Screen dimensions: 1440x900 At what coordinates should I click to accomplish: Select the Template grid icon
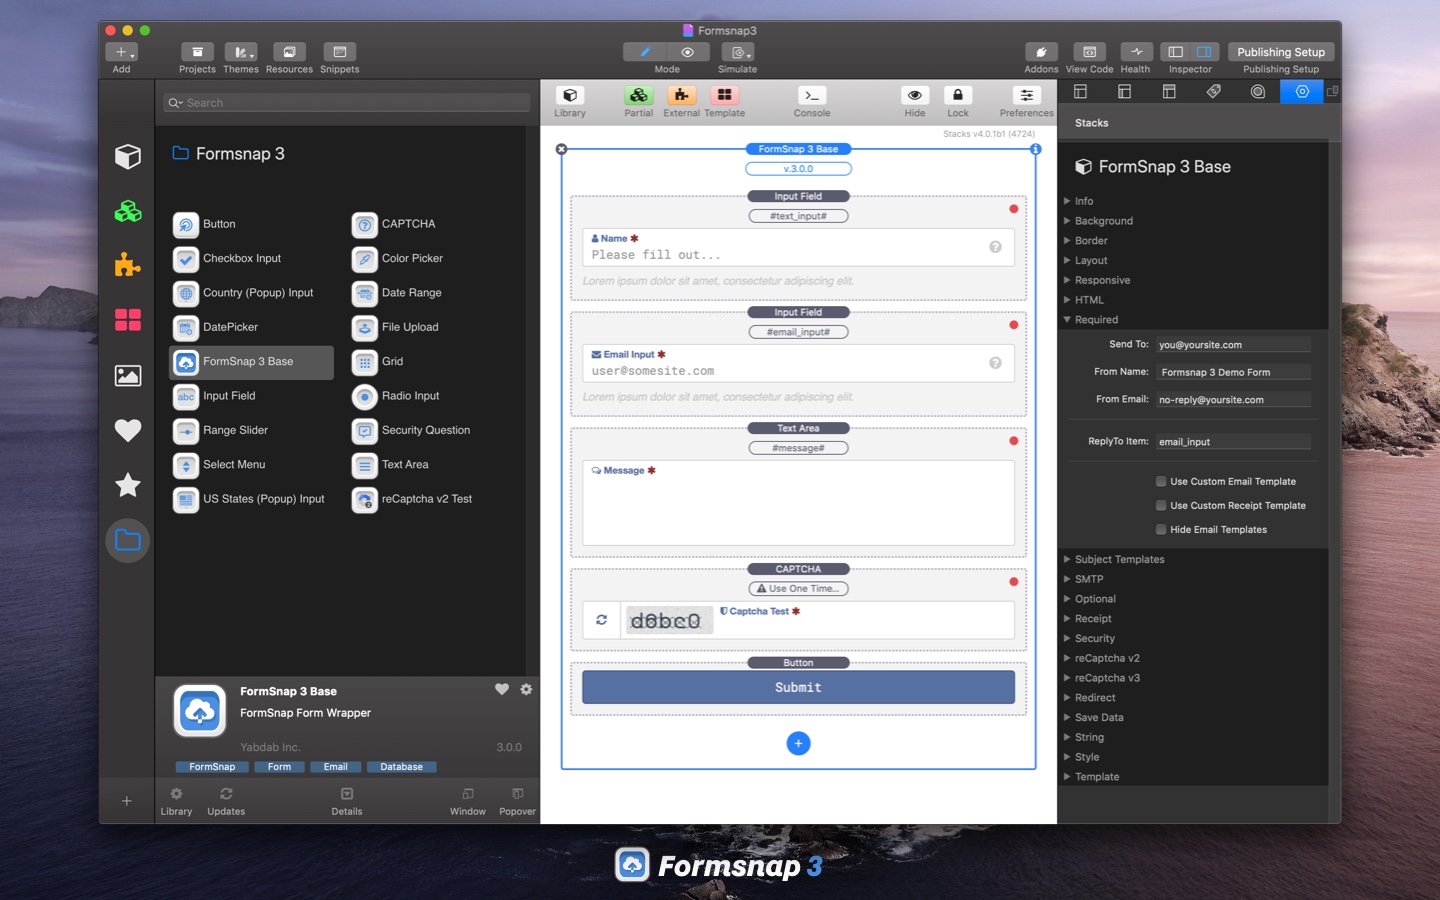coord(724,95)
